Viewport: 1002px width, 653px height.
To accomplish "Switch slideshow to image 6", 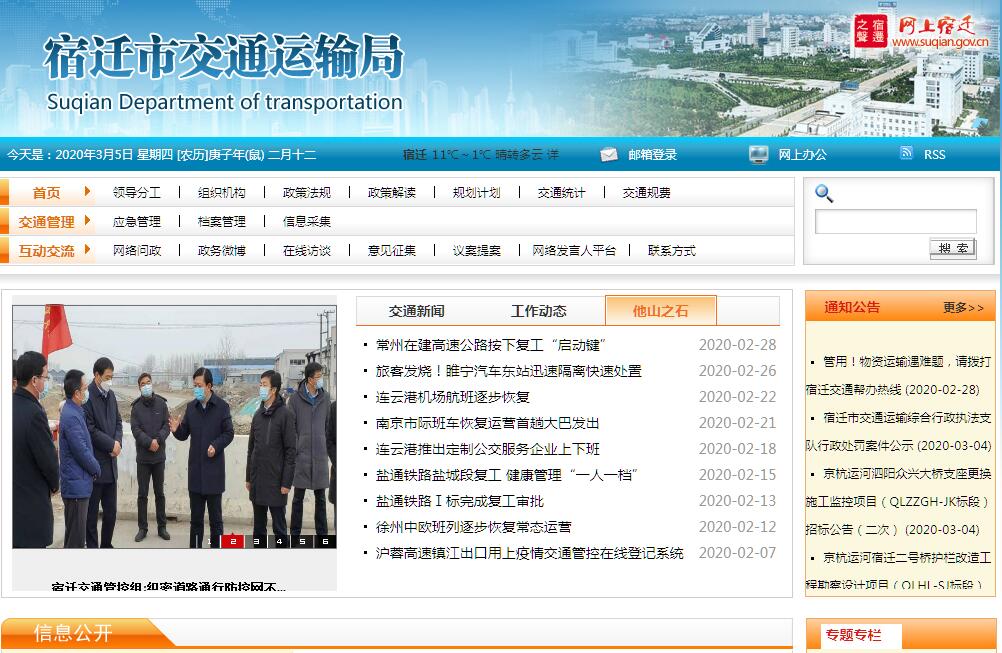I will 325,541.
